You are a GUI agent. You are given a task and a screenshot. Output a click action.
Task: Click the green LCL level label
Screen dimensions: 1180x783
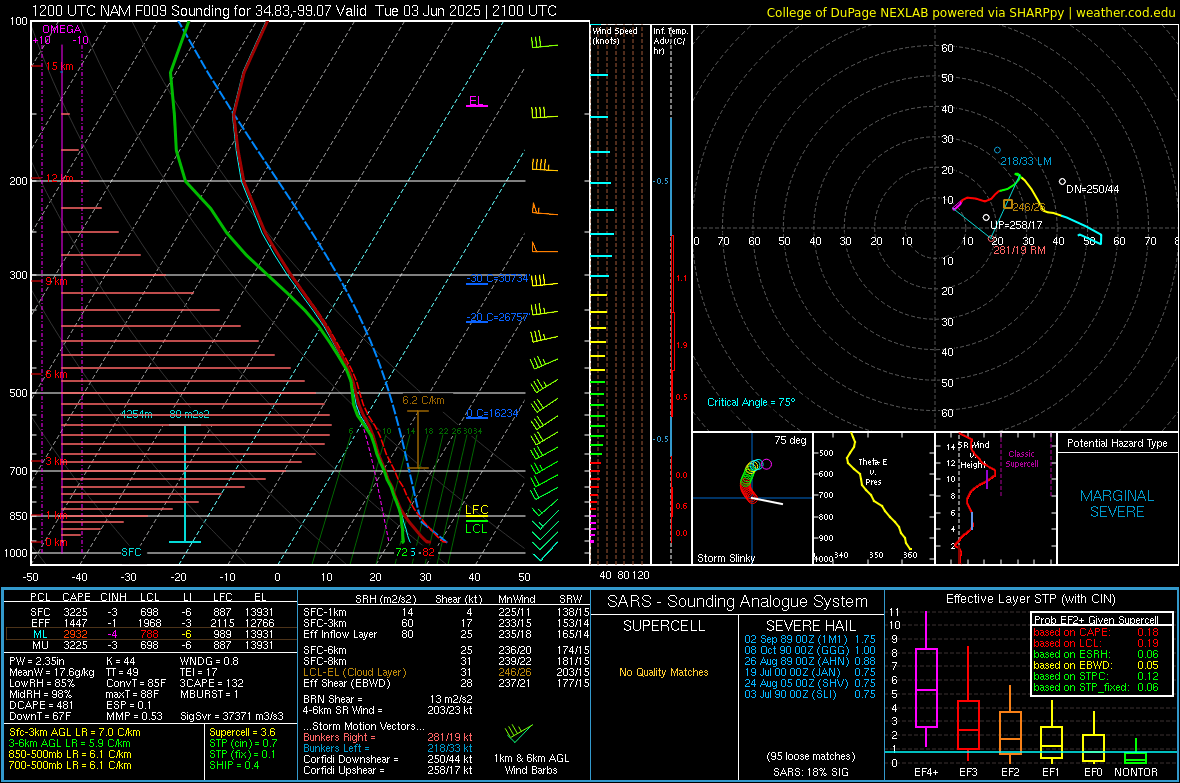[x=476, y=529]
